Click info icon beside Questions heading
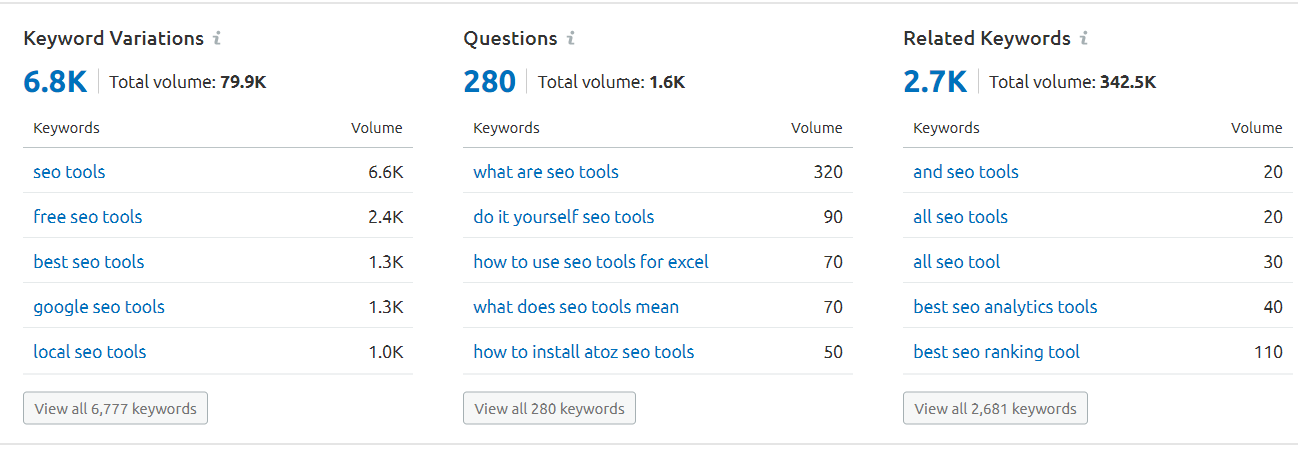Viewport: 1298px width, 462px height. point(571,39)
